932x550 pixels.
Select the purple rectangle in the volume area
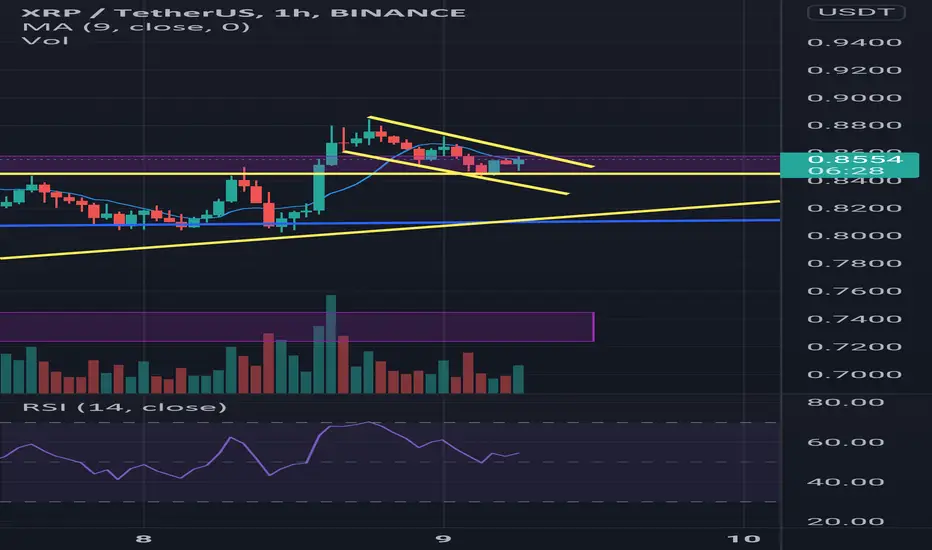click(x=297, y=326)
